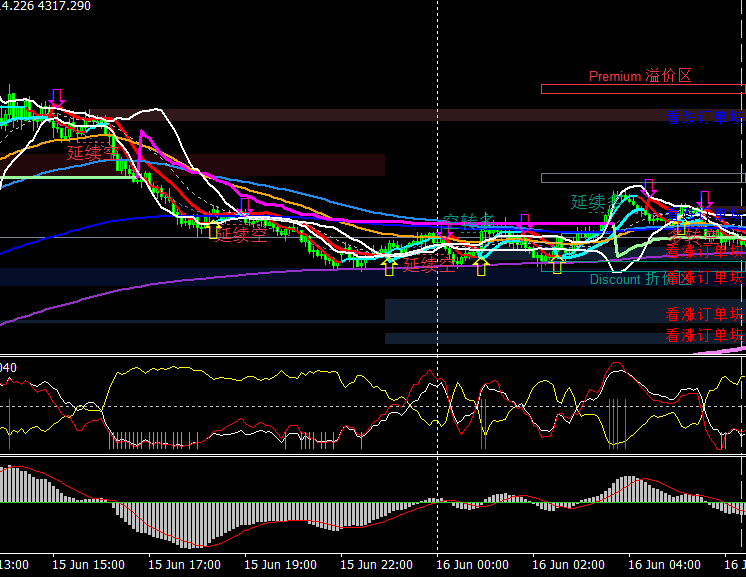Click 16 Jun 04:00 on time axis

point(664,565)
